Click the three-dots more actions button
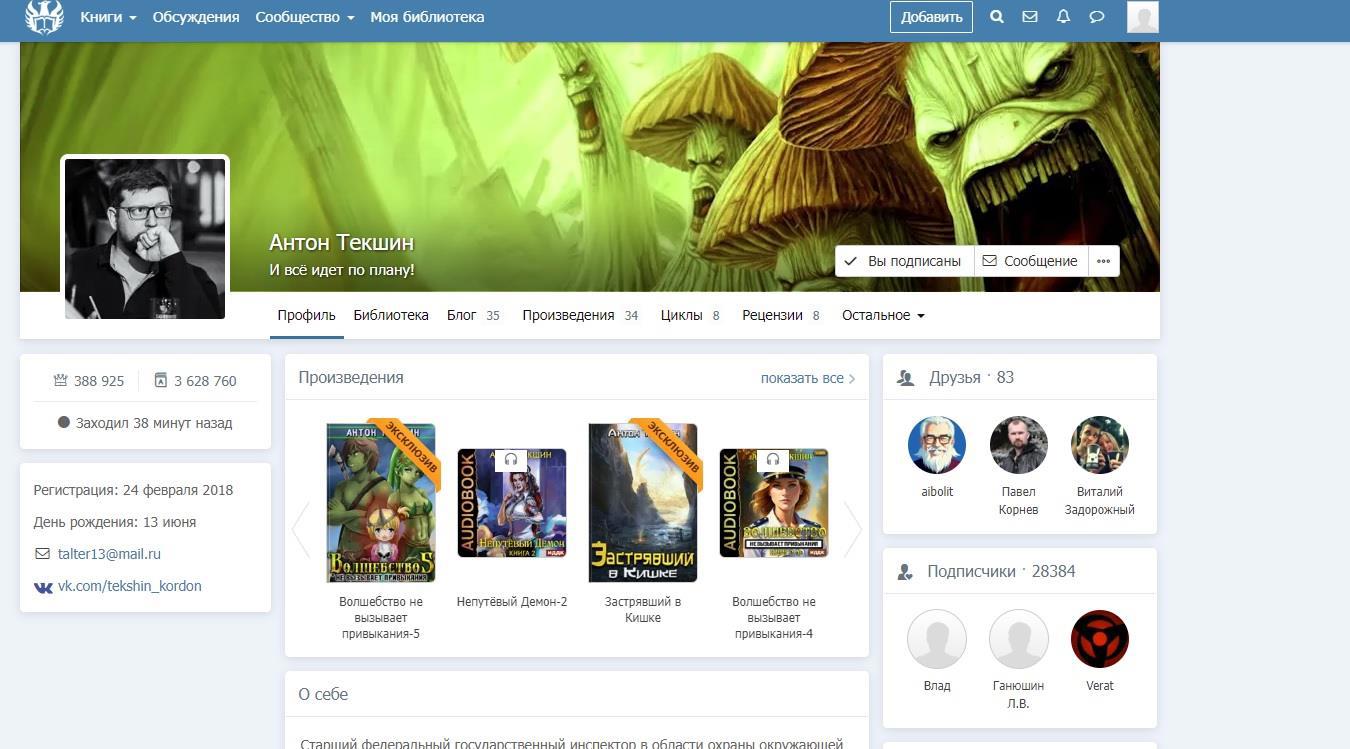The image size is (1350, 749). [x=1103, y=261]
